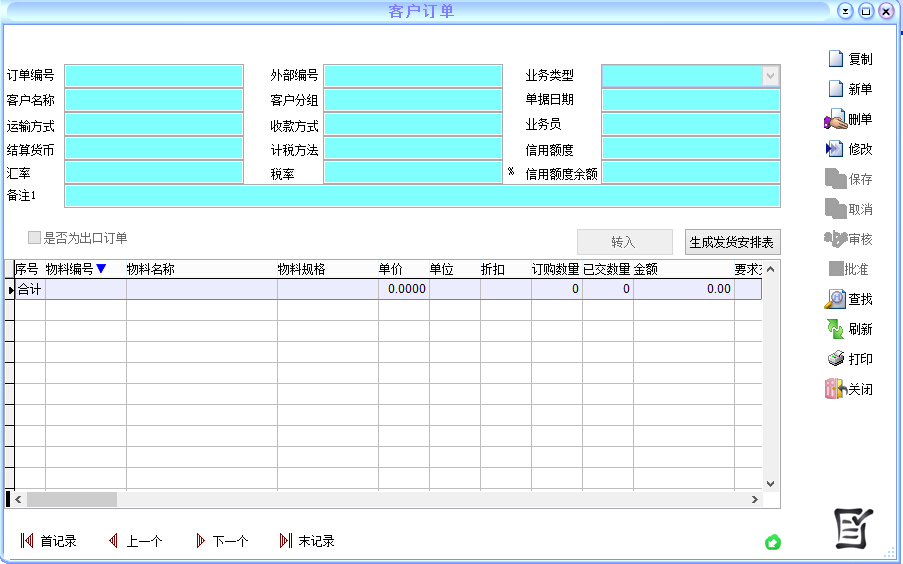Screen dimensions: 903x564
Task: Click the notepad icon at bottom right
Action: click(854, 528)
